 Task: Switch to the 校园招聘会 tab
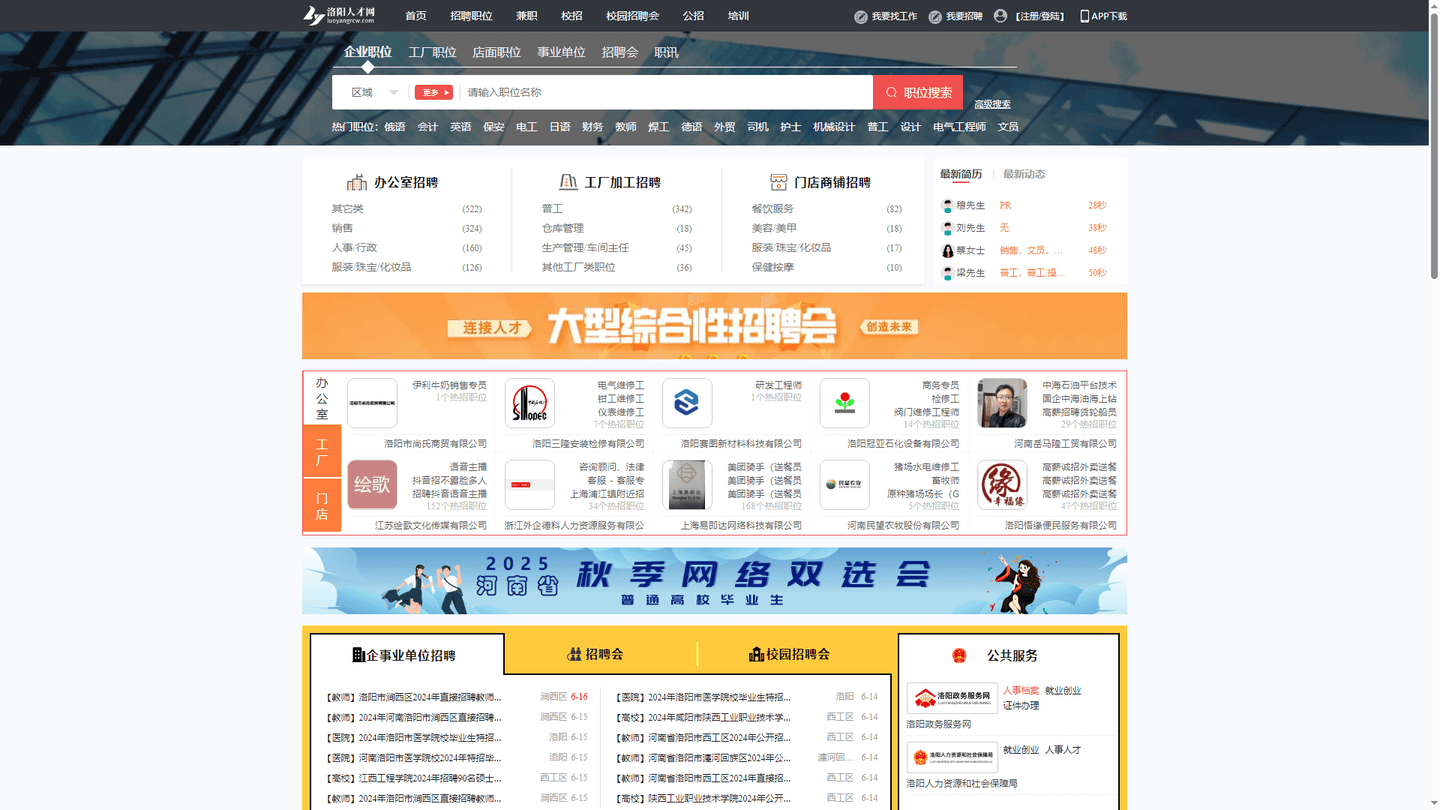[x=789, y=654]
